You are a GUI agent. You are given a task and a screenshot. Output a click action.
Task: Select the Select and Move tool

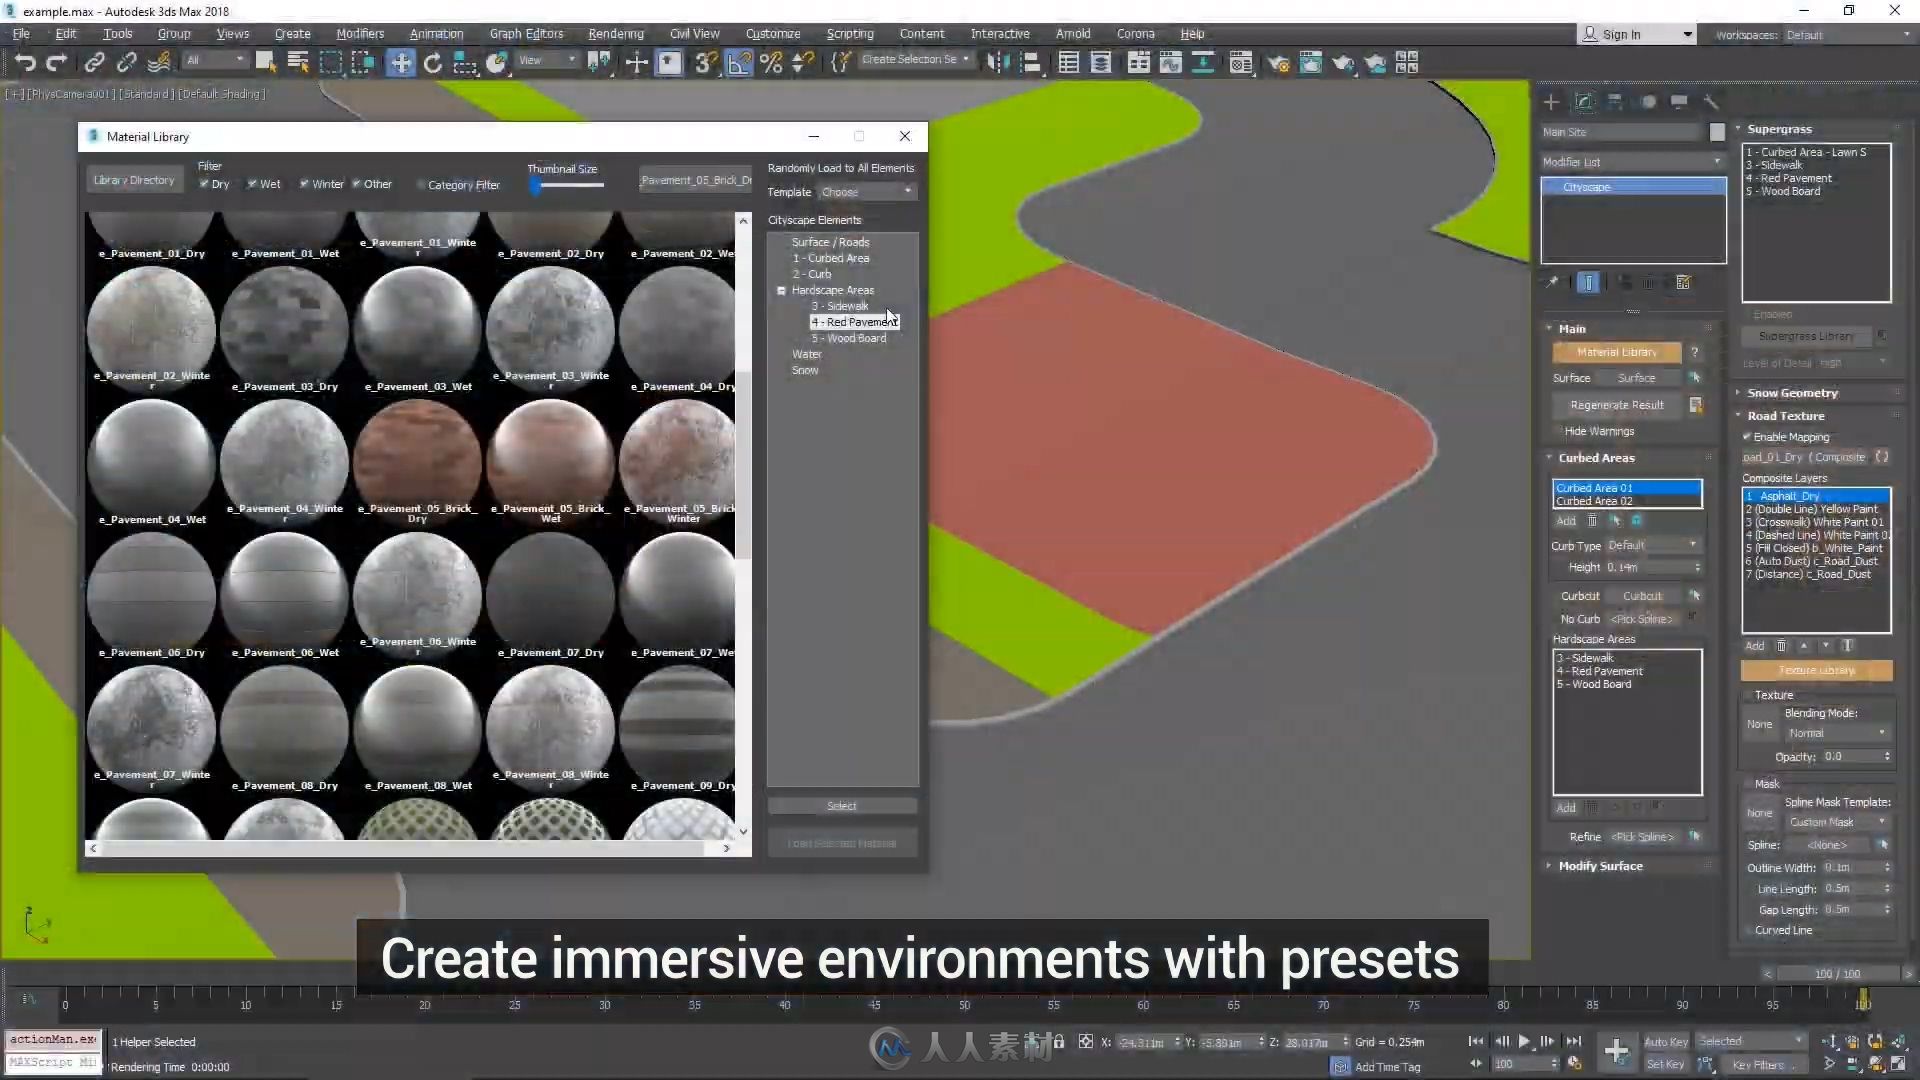tap(400, 63)
